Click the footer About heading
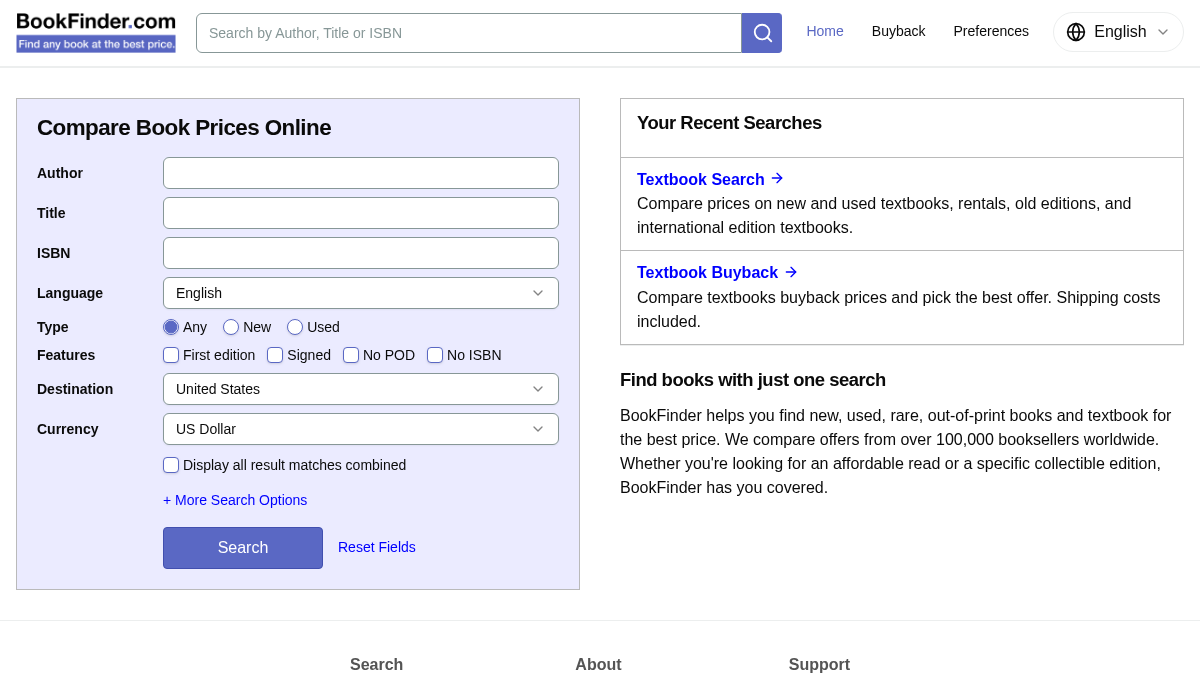The height and width of the screenshot is (675, 1200). click(x=598, y=664)
